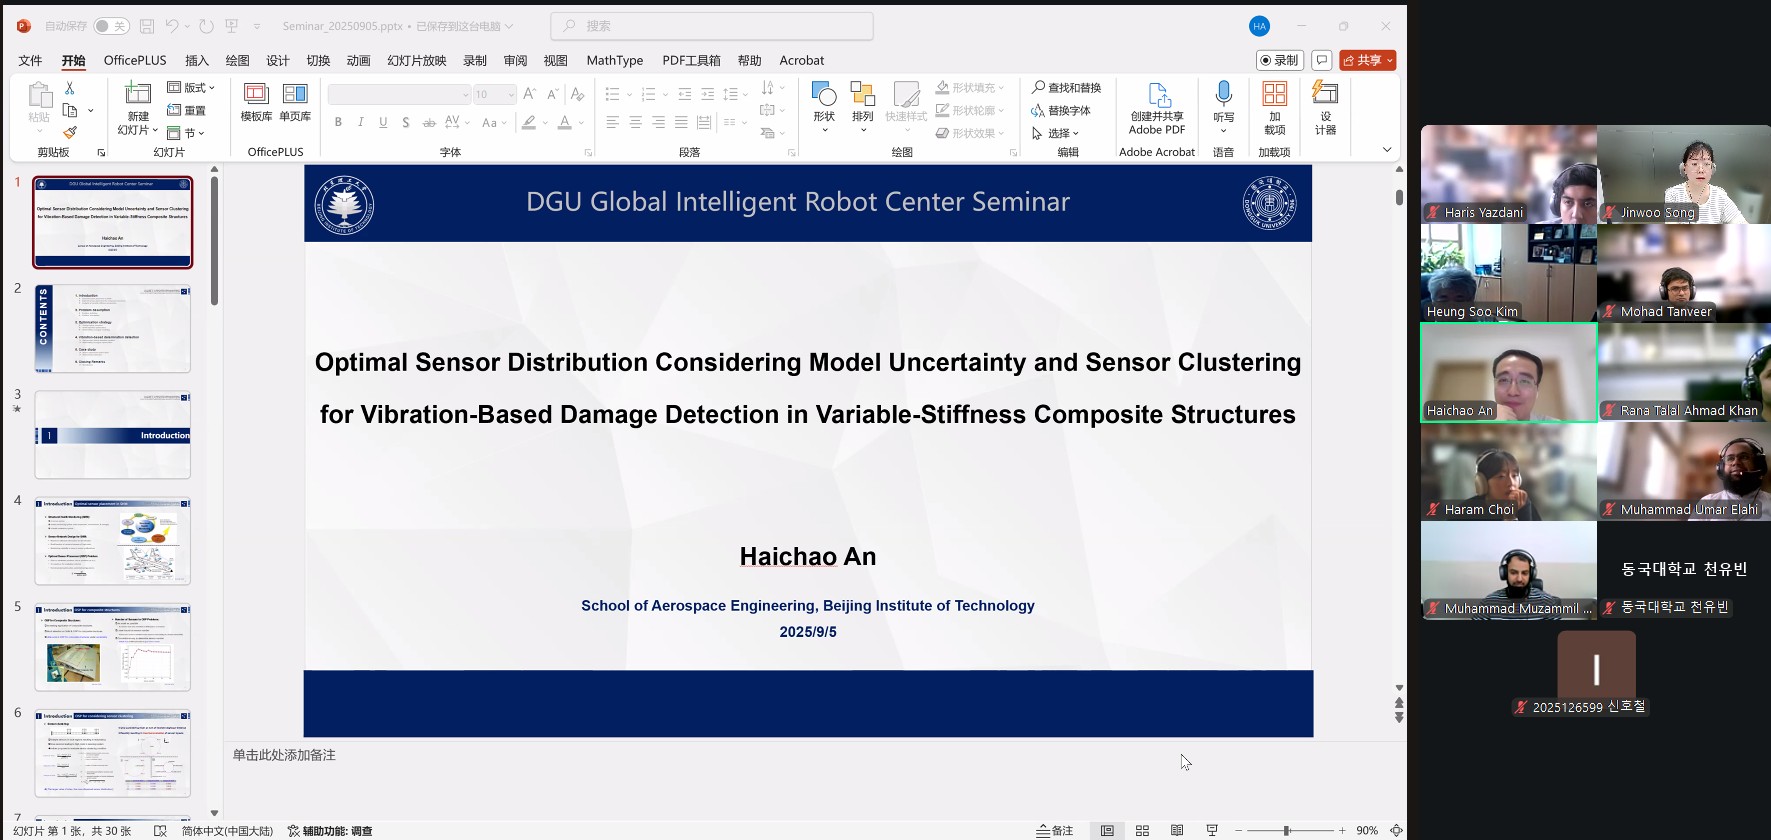Click the Format Painter brush icon
1771x840 pixels.
(x=70, y=132)
